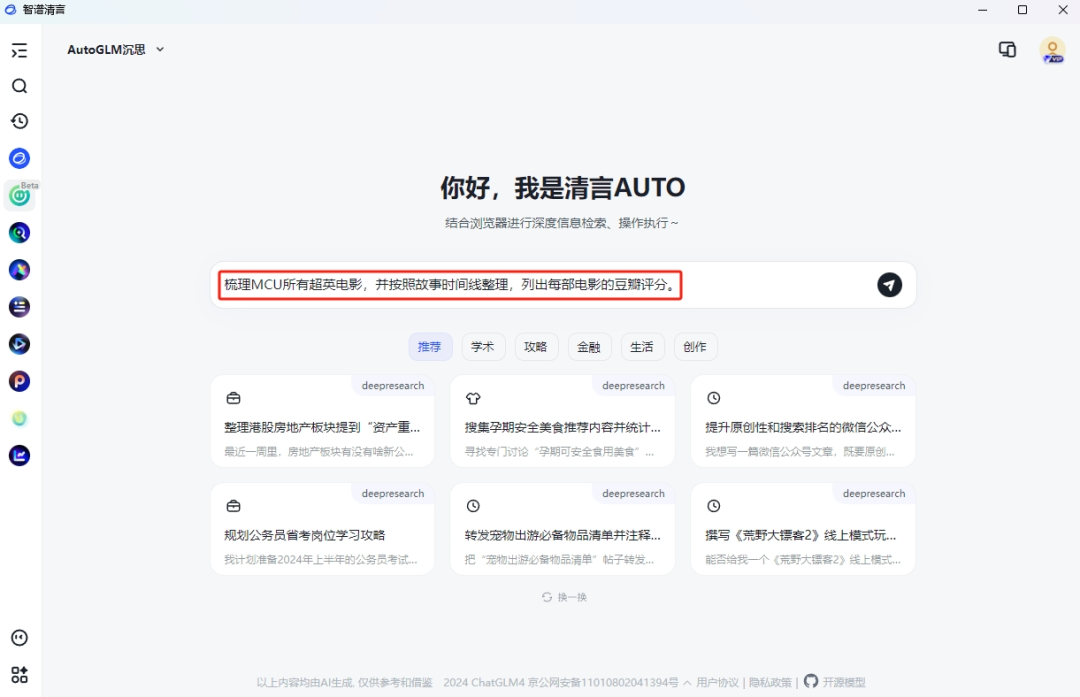Click the 开源模型 link
This screenshot has width=1080, height=697.
tap(844, 683)
